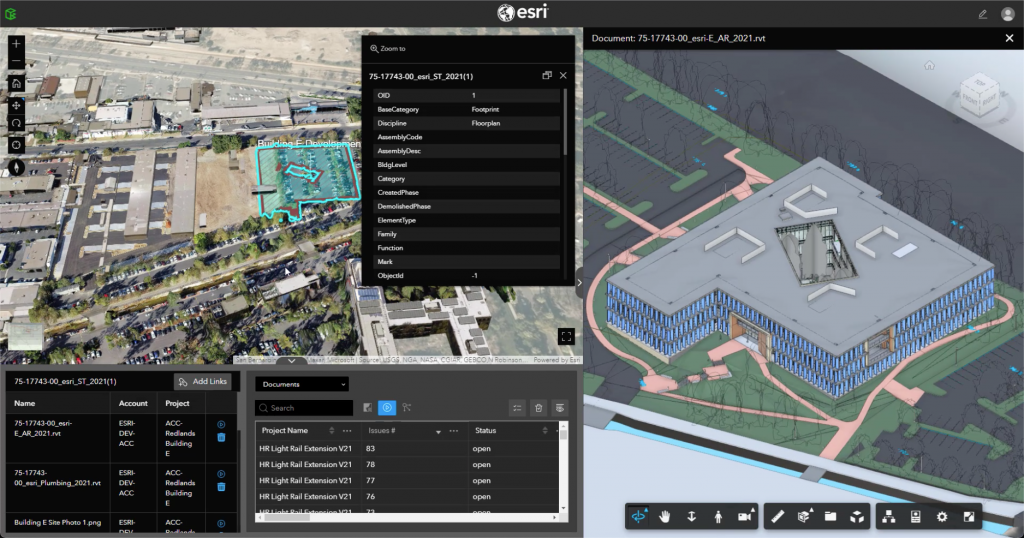Click the Search field in table panel
Screen dimensions: 1024x538
point(304,408)
